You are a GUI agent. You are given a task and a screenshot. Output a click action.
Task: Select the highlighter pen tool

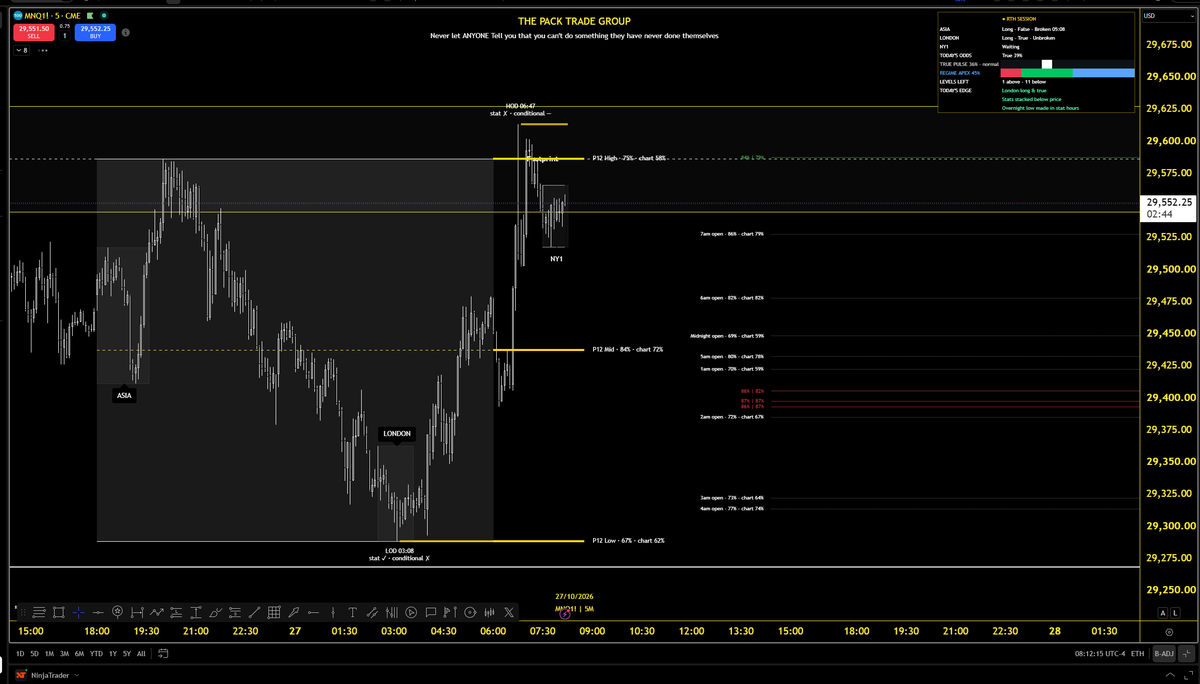coord(293,612)
